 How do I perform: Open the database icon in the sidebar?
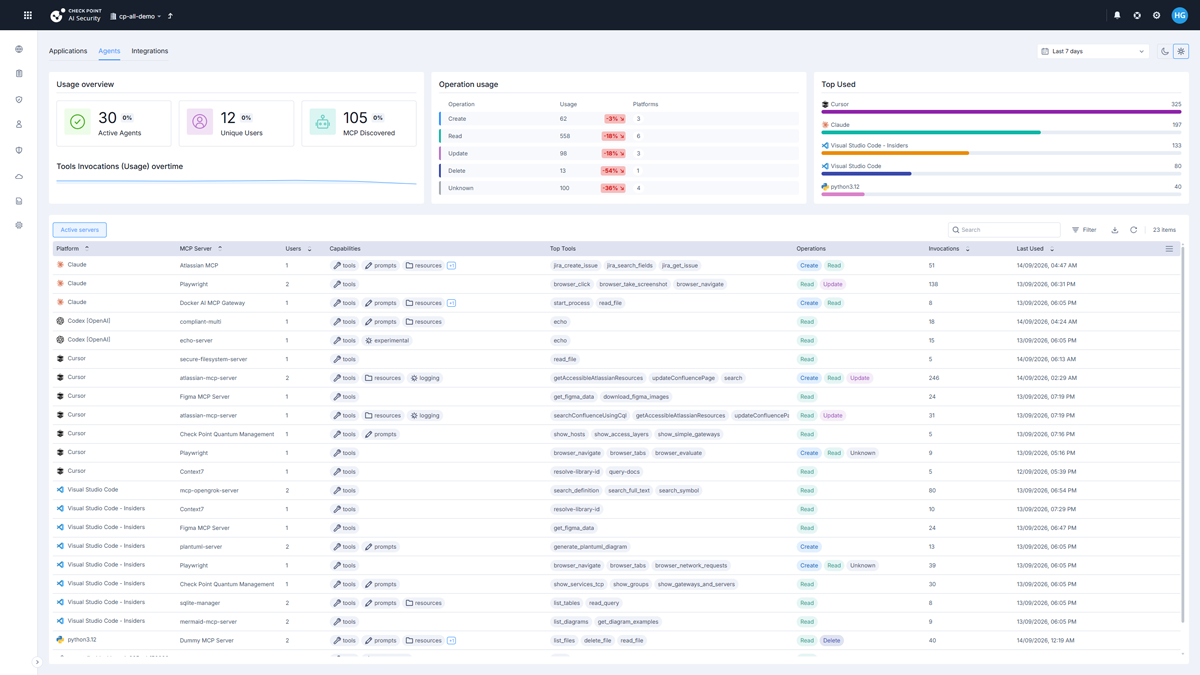[x=19, y=201]
